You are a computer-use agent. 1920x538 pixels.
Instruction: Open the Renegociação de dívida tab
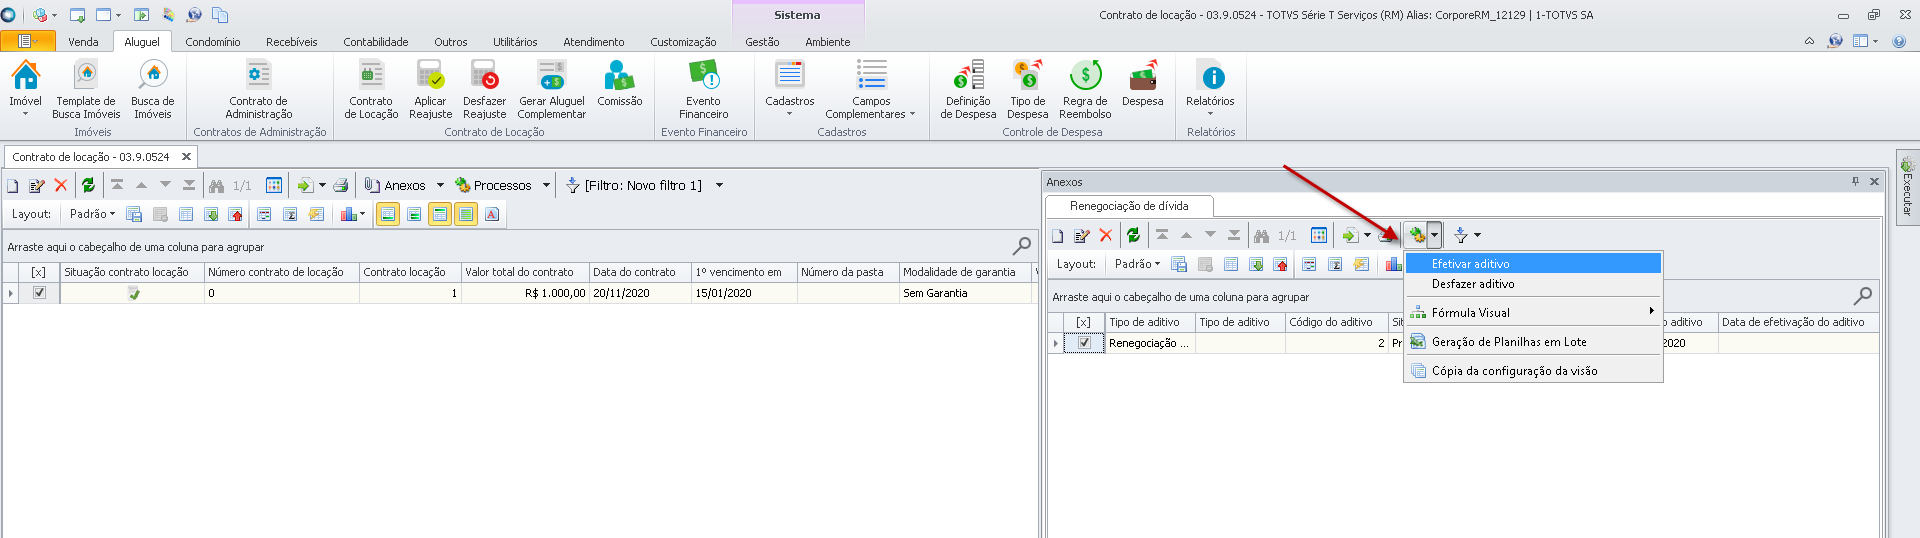pos(1129,206)
